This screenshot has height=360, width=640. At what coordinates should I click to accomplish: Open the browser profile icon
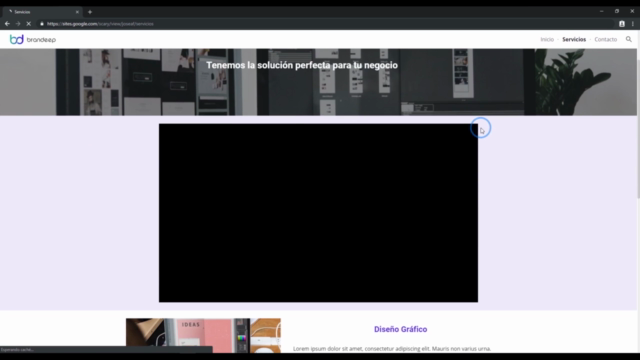point(622,24)
